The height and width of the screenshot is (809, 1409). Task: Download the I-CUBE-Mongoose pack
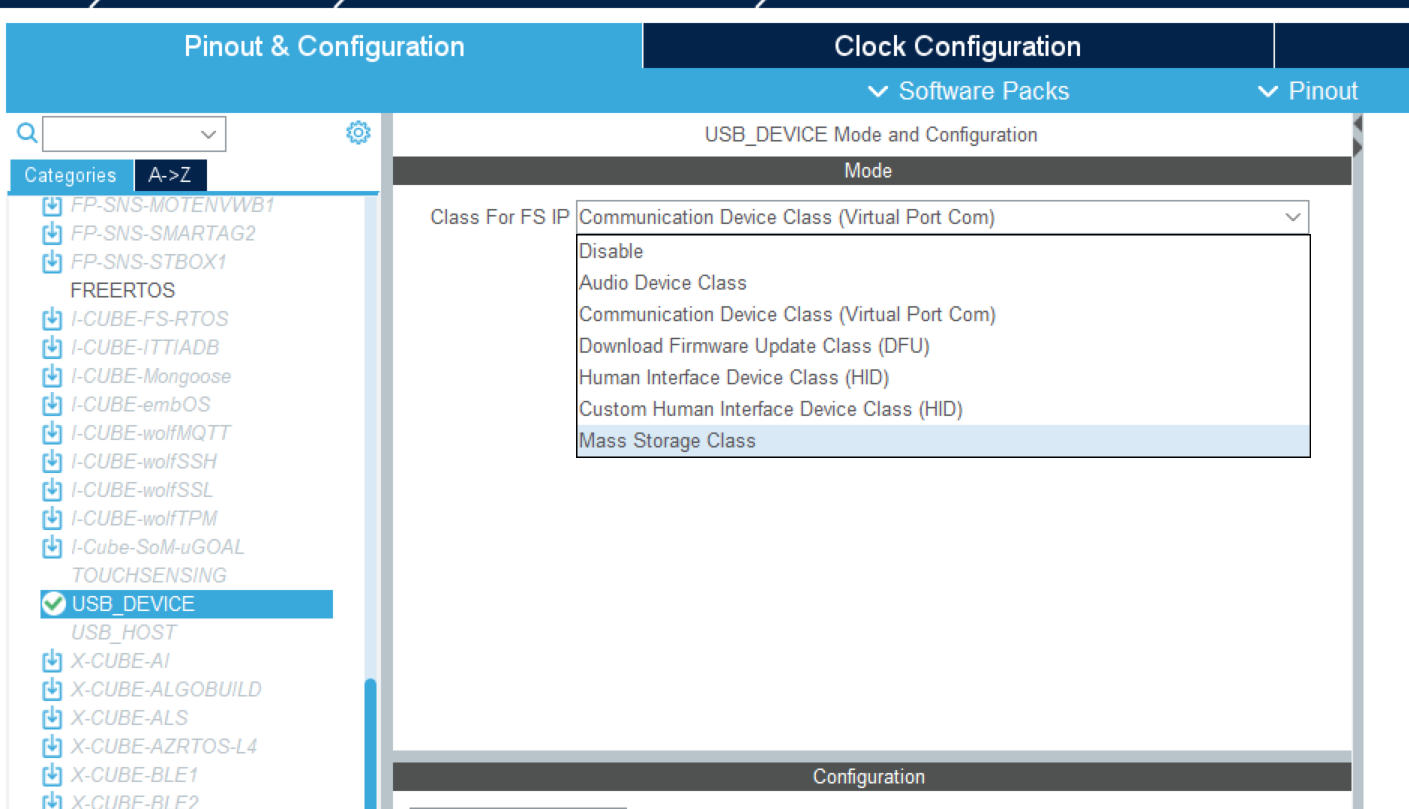pyautogui.click(x=51, y=375)
